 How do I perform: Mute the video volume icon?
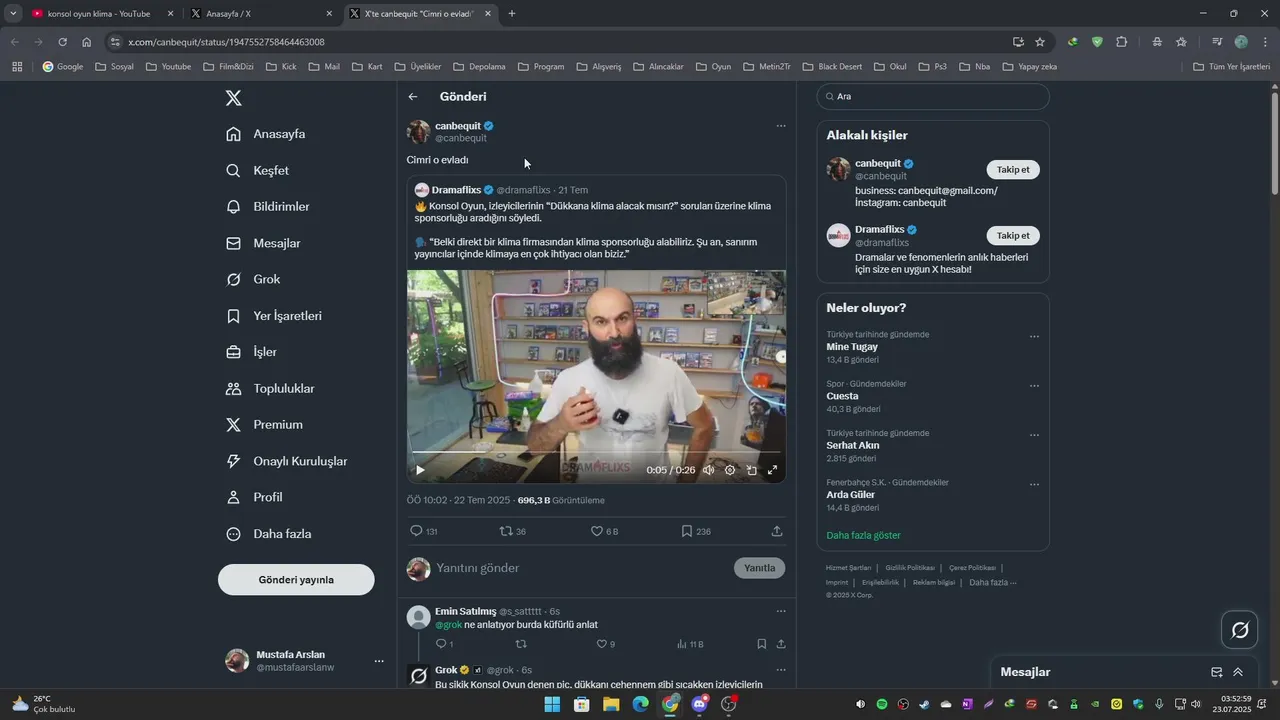708,470
